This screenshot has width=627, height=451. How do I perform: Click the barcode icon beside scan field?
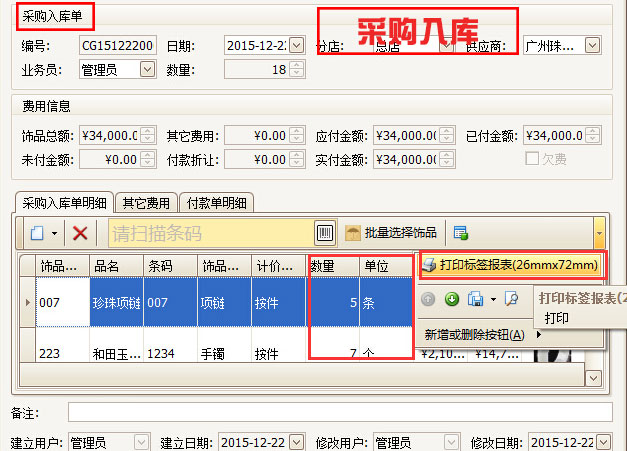pos(325,233)
